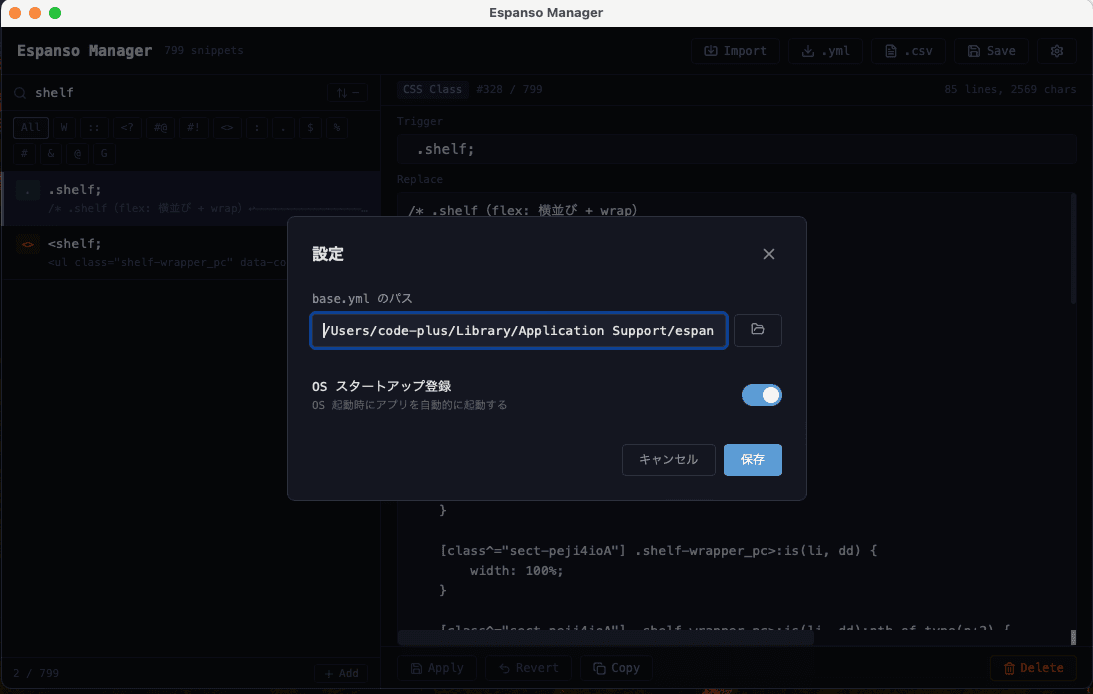1093x694 pixels.
Task: Click the Add snippet button
Action: tap(341, 673)
